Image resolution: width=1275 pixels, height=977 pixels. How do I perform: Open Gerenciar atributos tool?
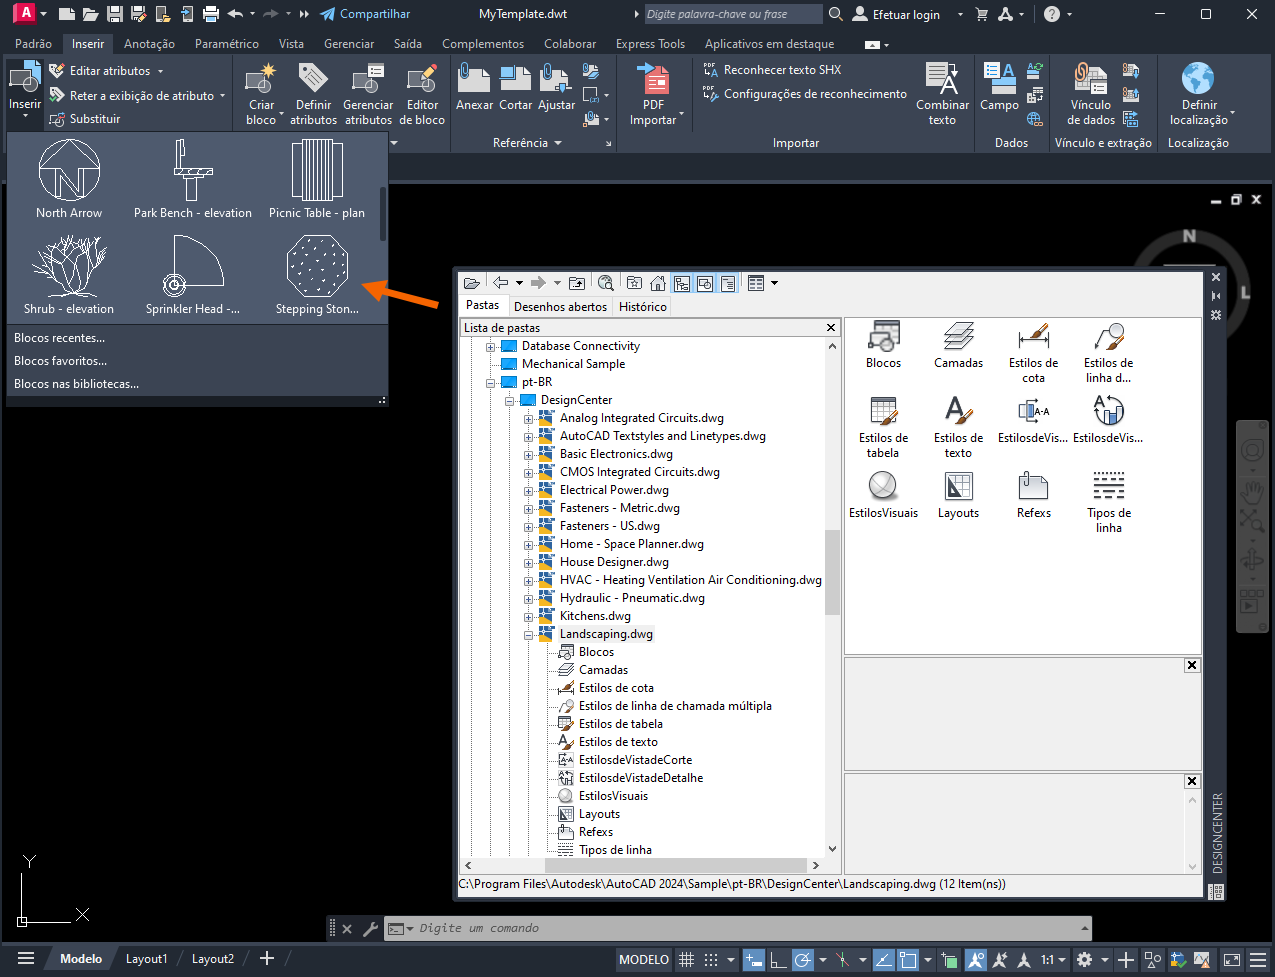[x=368, y=94]
